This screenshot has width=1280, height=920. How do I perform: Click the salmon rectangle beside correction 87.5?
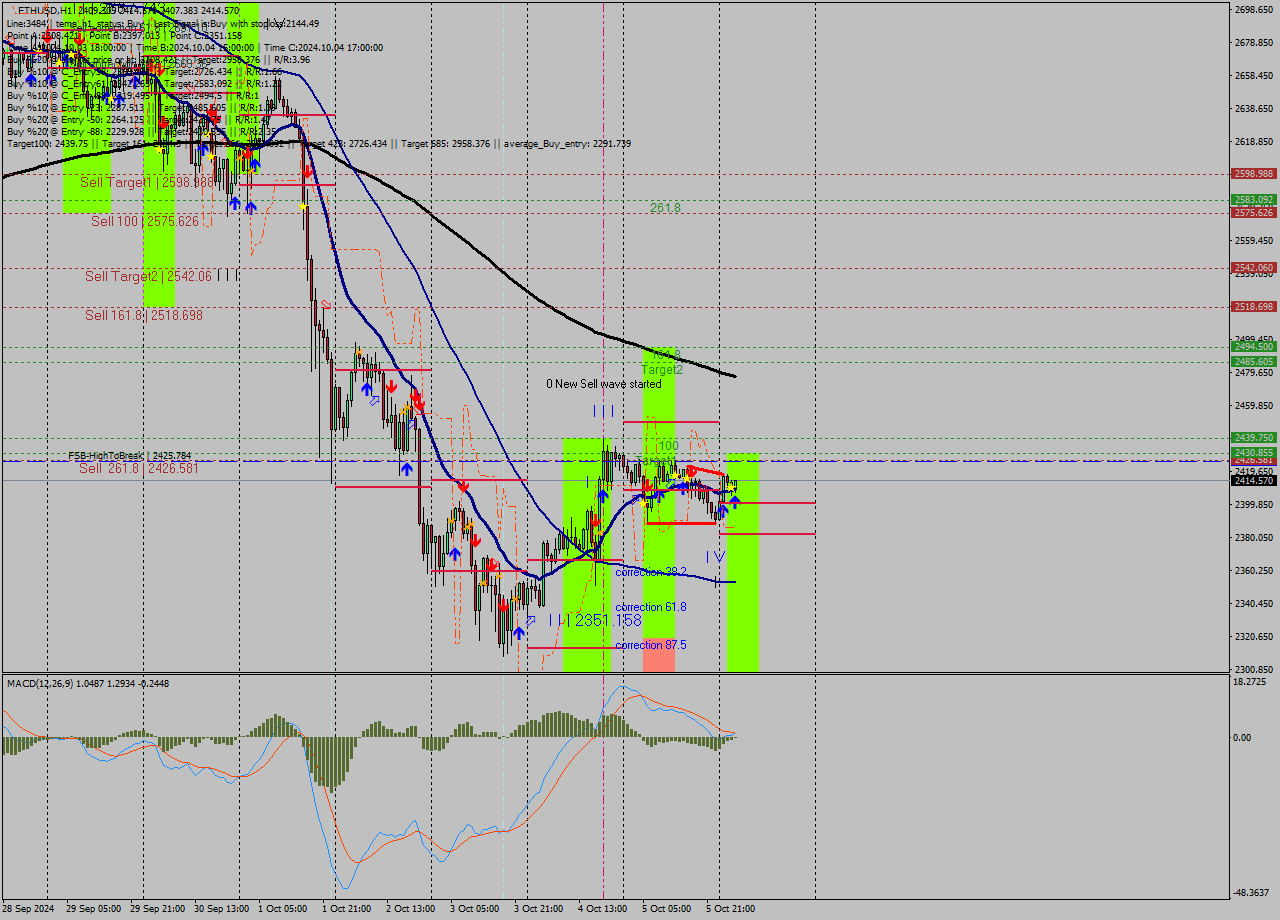tap(659, 653)
